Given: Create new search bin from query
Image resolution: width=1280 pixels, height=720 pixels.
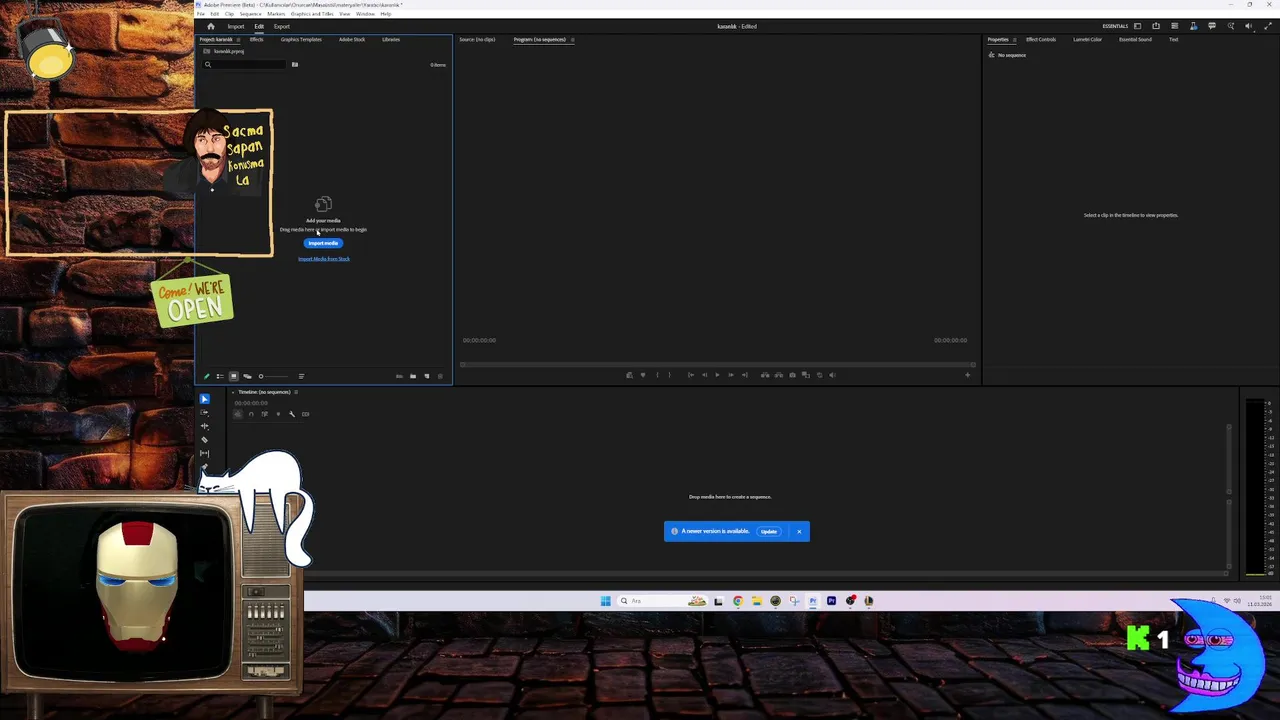Looking at the screenshot, I should point(295,64).
